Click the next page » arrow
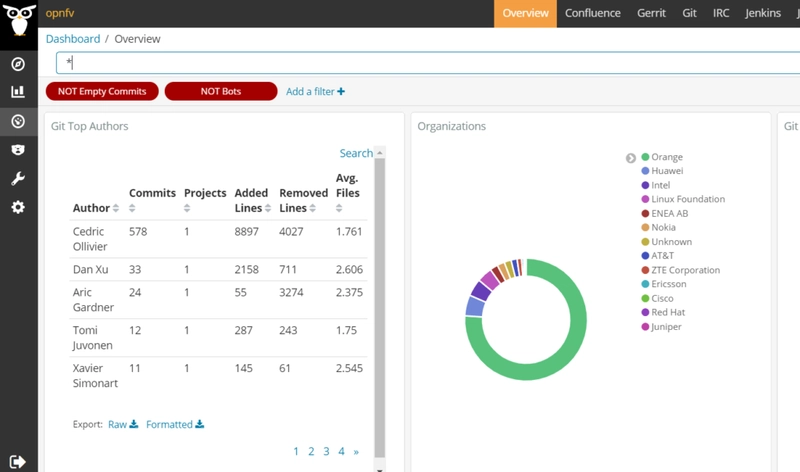 tap(356, 452)
